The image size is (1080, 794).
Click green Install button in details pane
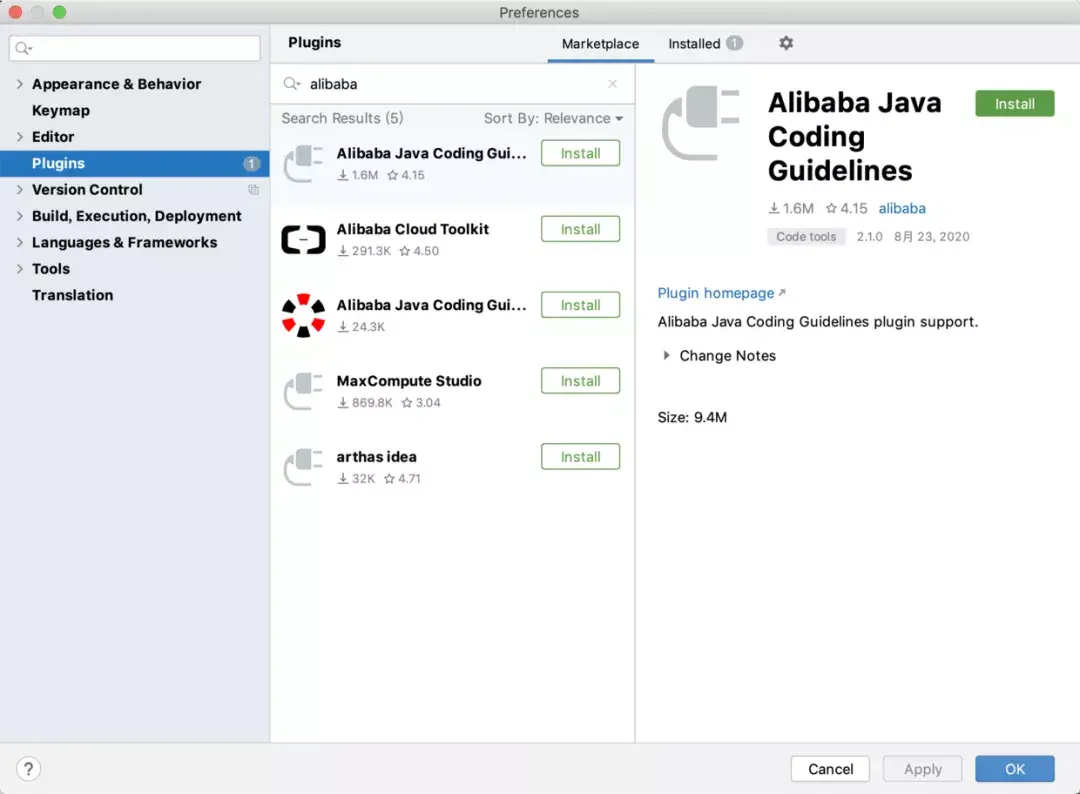(x=1015, y=103)
